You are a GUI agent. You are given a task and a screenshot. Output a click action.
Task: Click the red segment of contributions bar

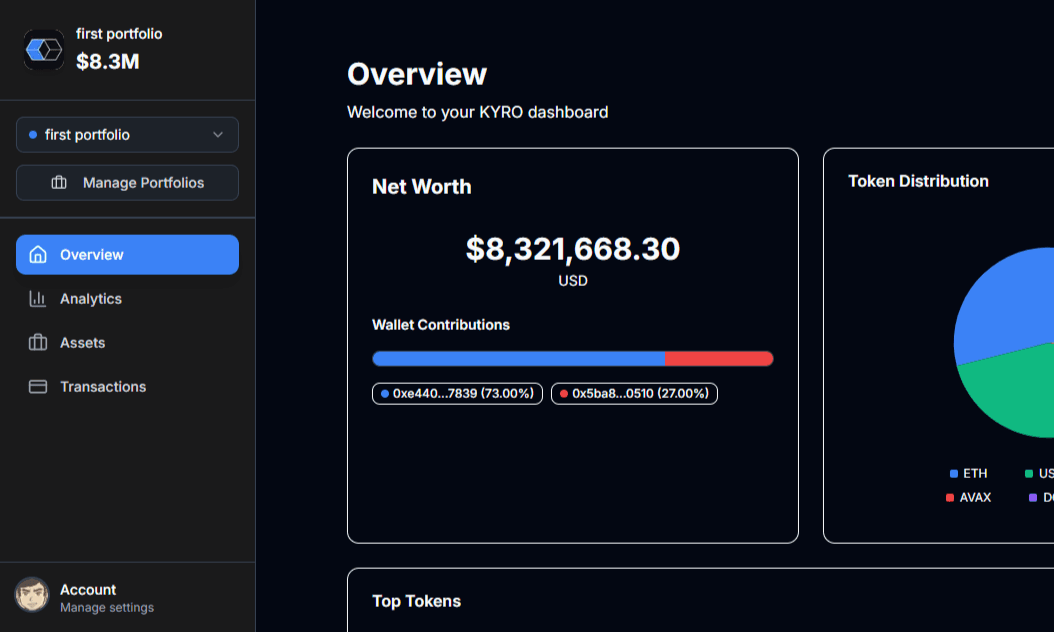click(719, 359)
